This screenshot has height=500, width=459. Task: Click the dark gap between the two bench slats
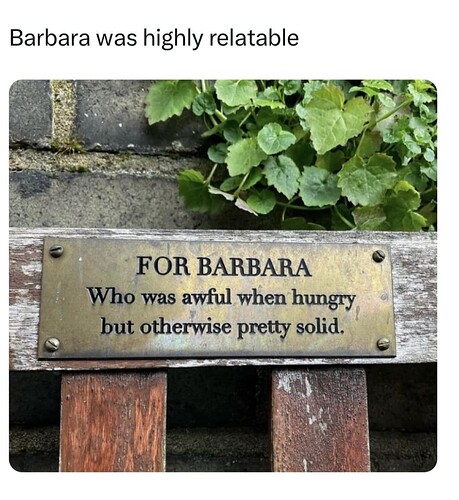click(219, 420)
